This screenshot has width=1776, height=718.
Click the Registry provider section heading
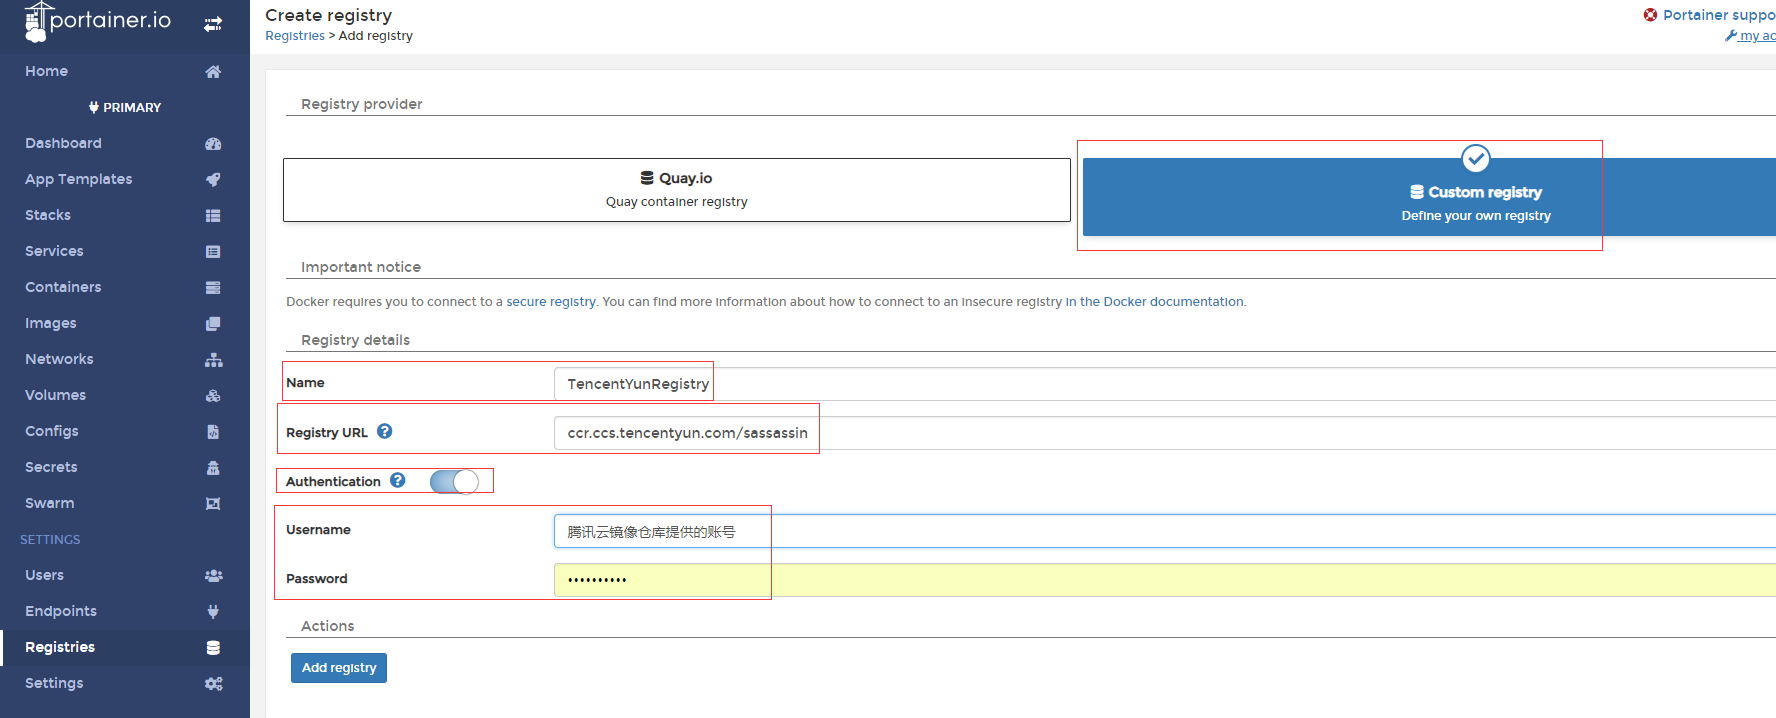point(361,104)
